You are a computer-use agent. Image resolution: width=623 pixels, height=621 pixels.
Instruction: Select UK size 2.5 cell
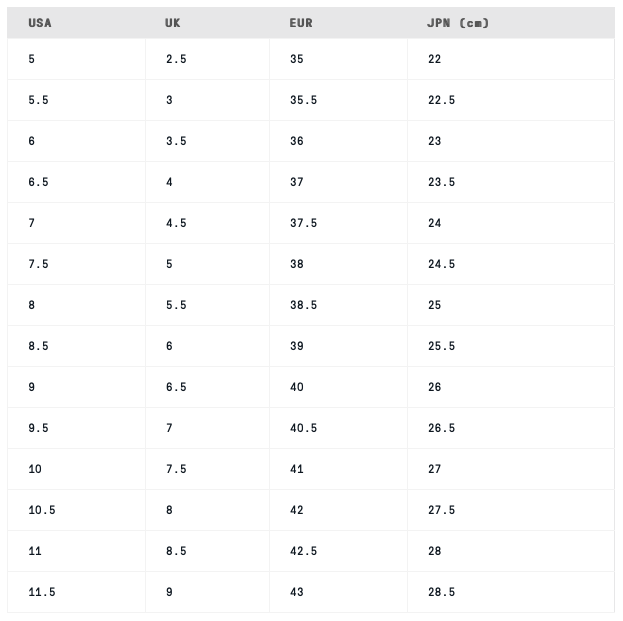point(207,59)
